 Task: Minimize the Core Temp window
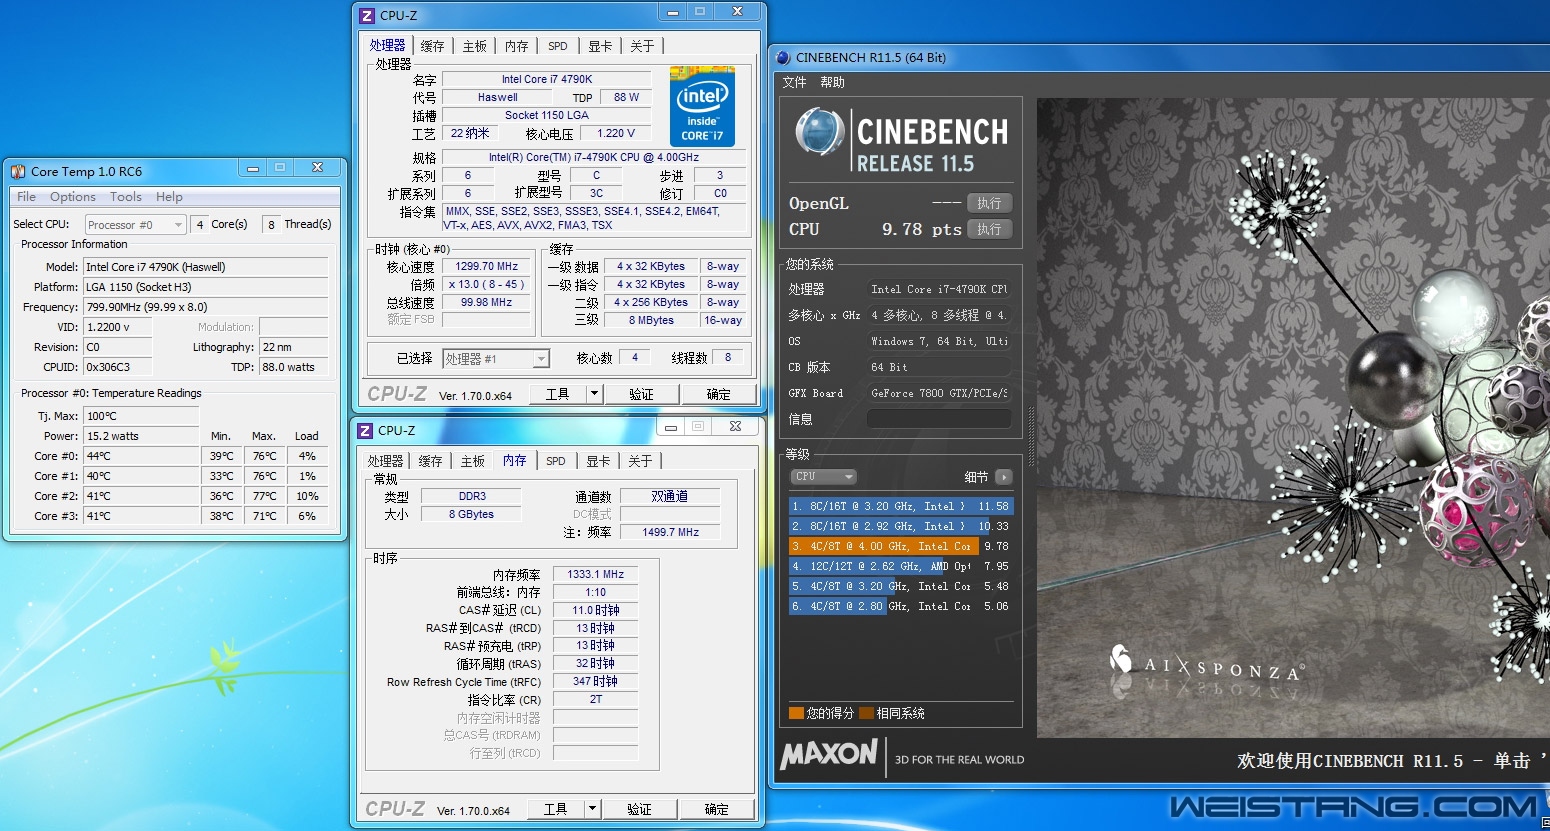coord(253,168)
